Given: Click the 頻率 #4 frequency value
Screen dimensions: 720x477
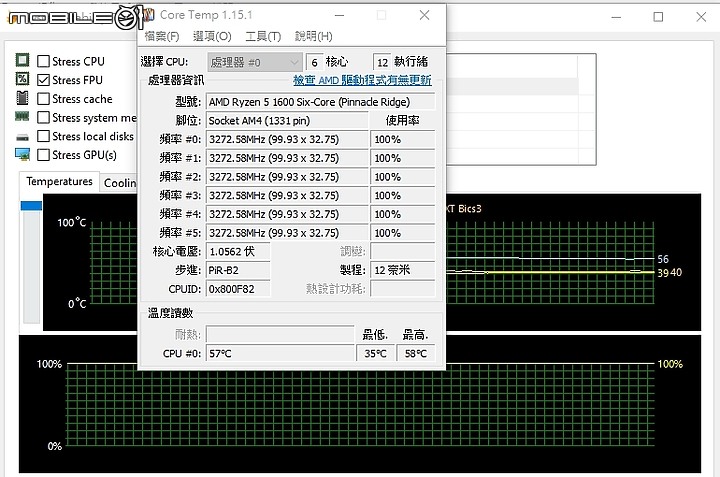Looking at the screenshot, I should click(287, 214).
